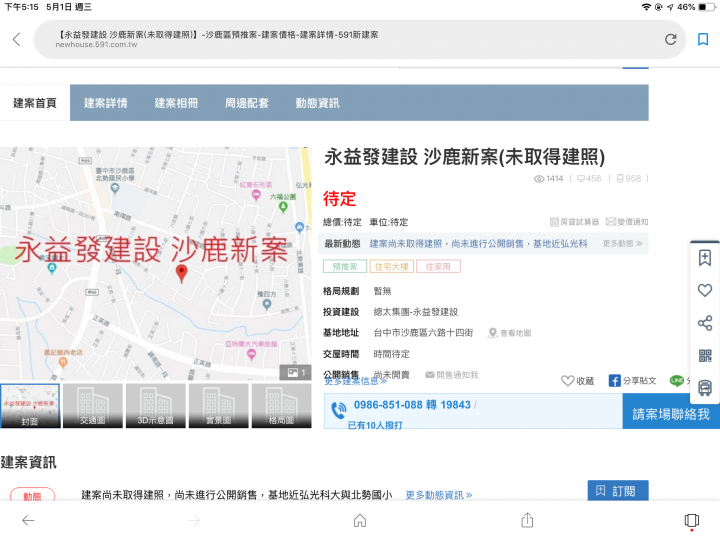This screenshot has width=720, height=540.
Task: Check battery status icon
Action: pos(706,7)
